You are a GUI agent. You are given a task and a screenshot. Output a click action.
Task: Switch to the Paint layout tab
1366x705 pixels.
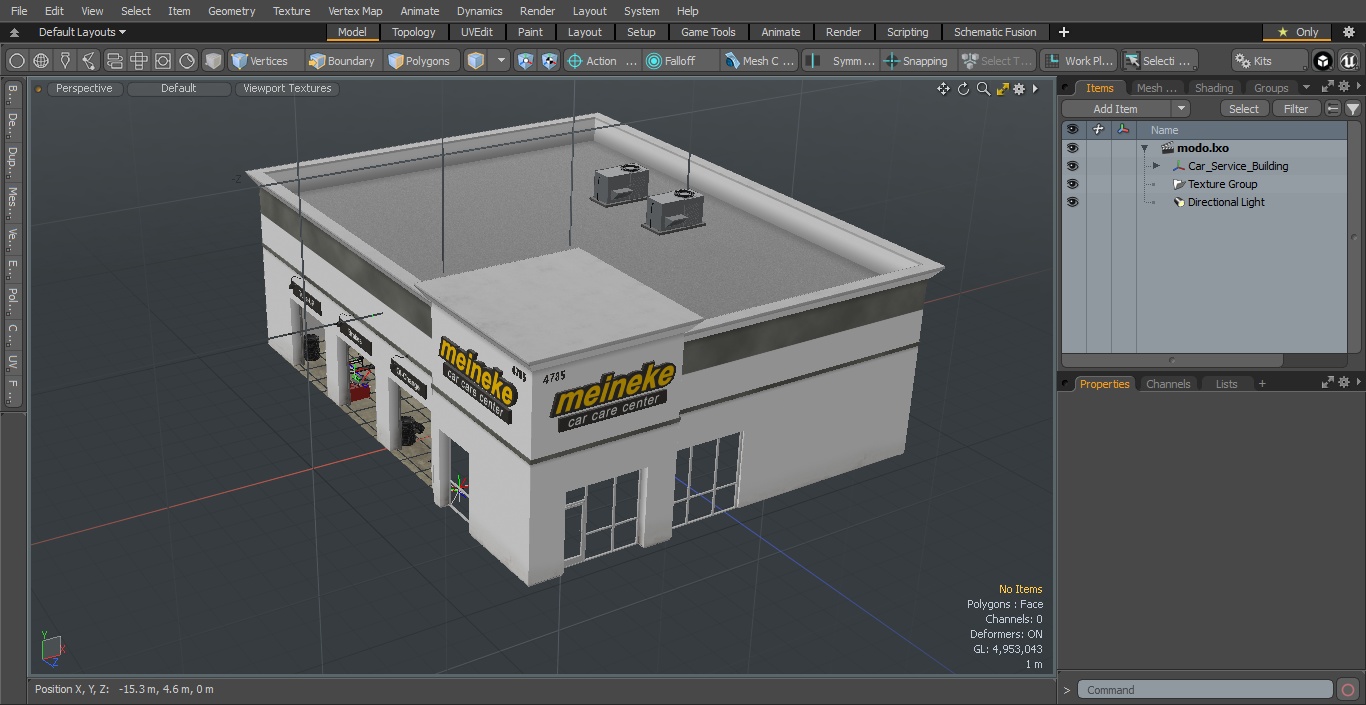click(530, 32)
